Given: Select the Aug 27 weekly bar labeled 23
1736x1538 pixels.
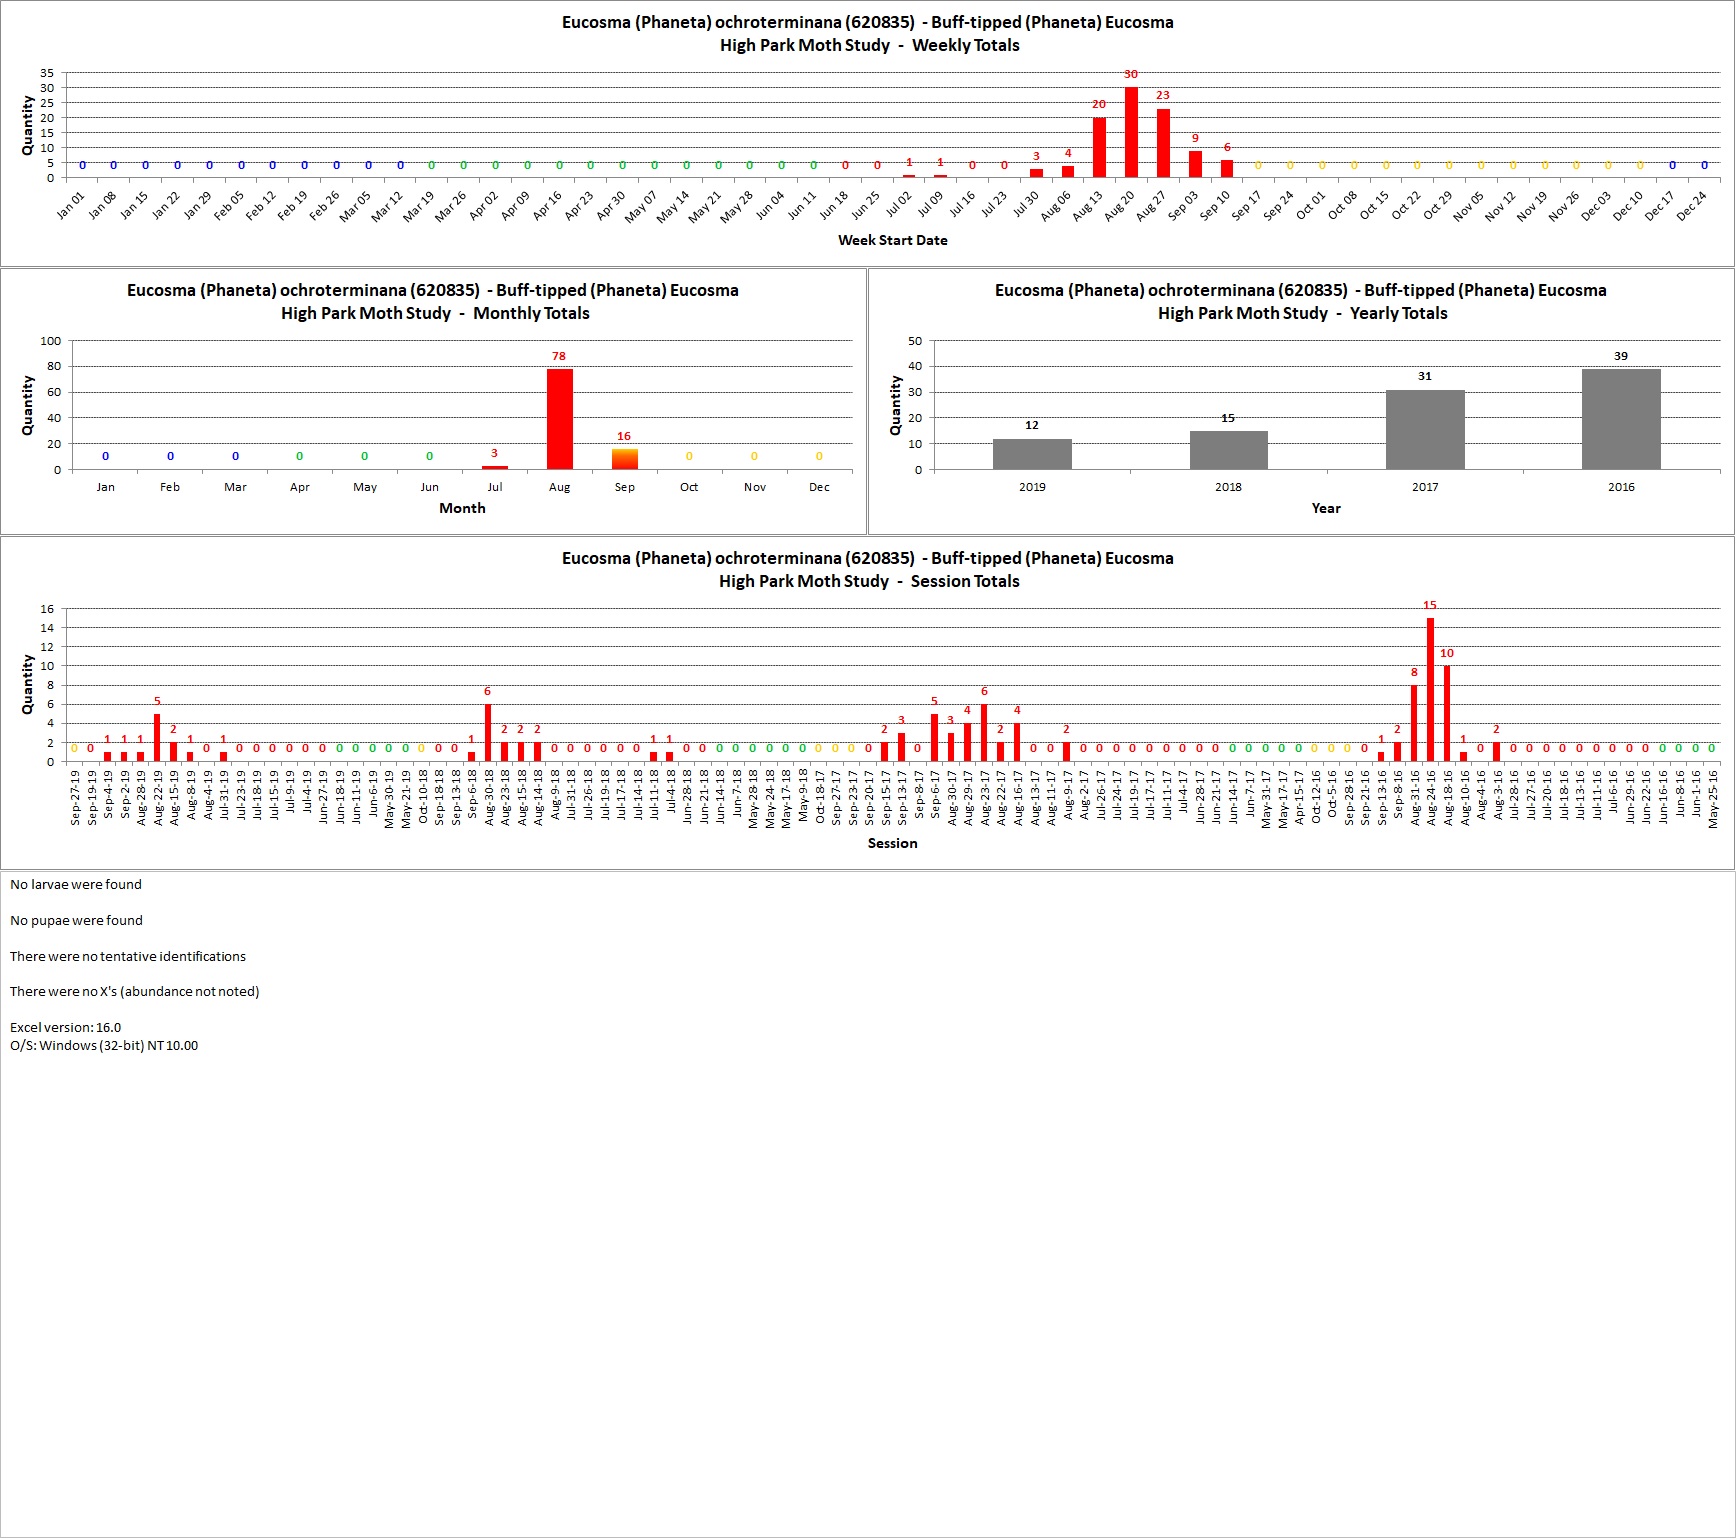Looking at the screenshot, I should point(1163,143).
